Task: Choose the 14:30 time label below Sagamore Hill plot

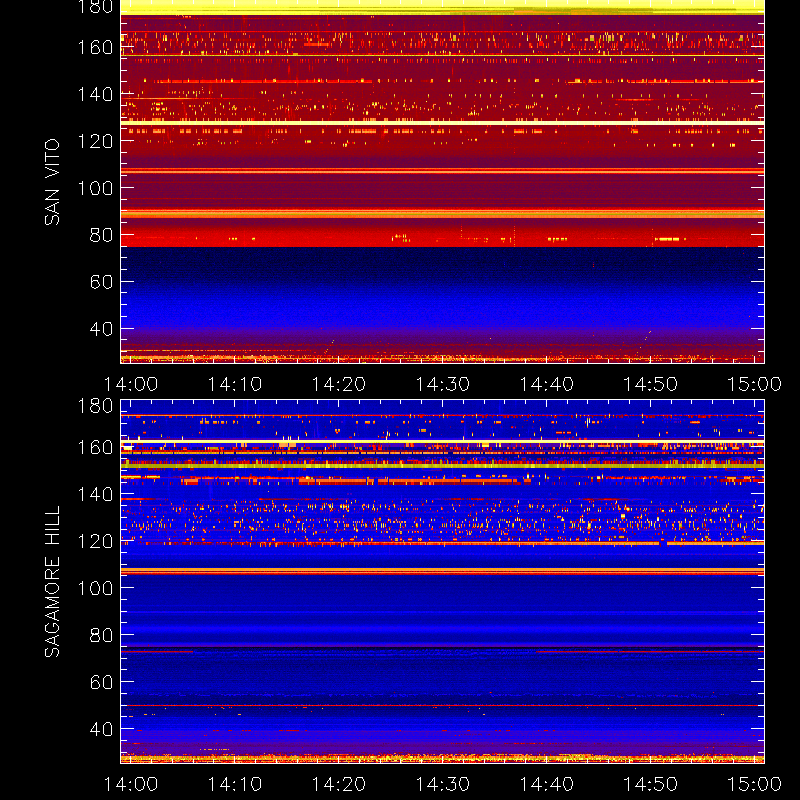Action: pyautogui.click(x=443, y=784)
